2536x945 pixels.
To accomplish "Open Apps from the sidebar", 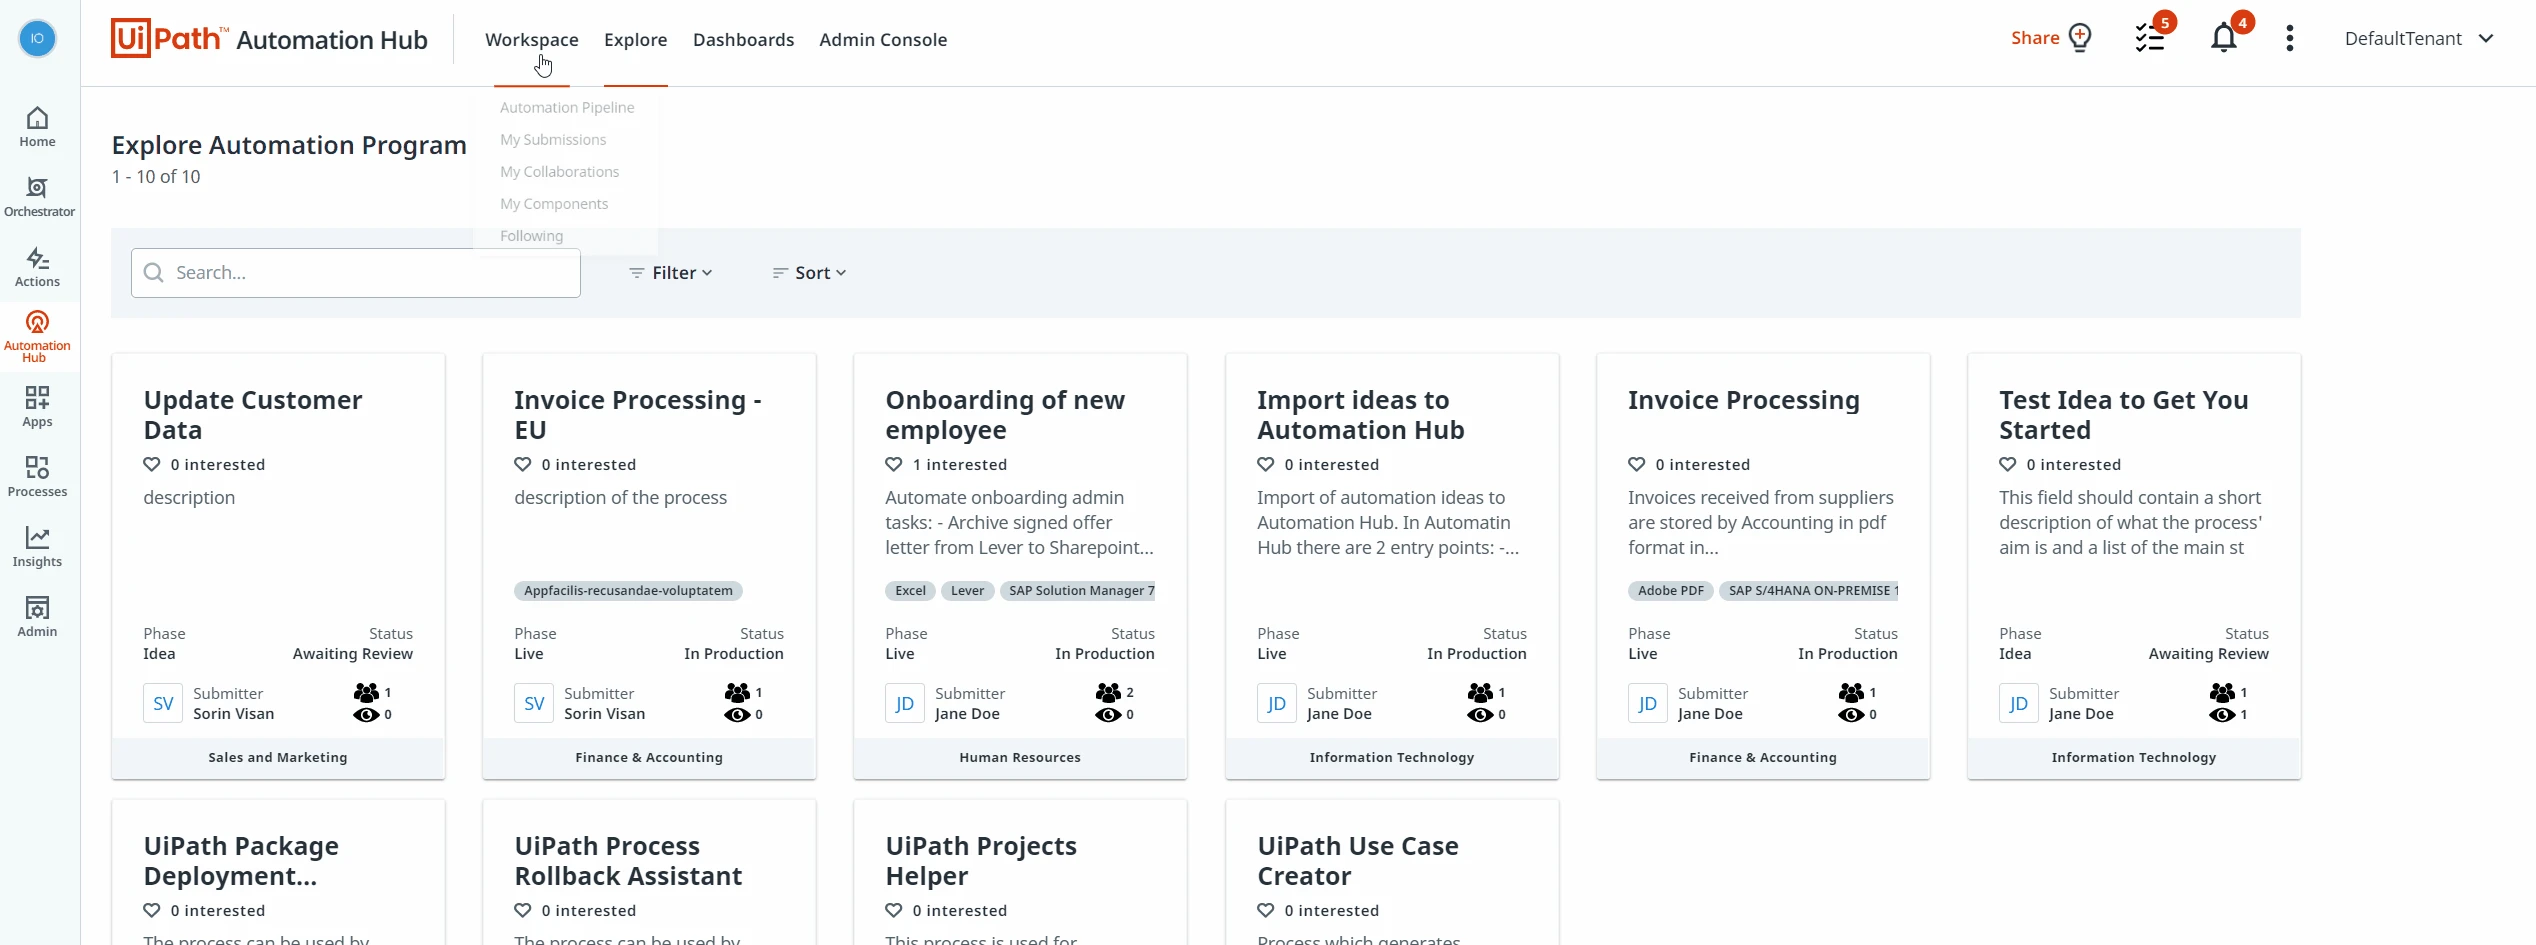I will point(37,407).
